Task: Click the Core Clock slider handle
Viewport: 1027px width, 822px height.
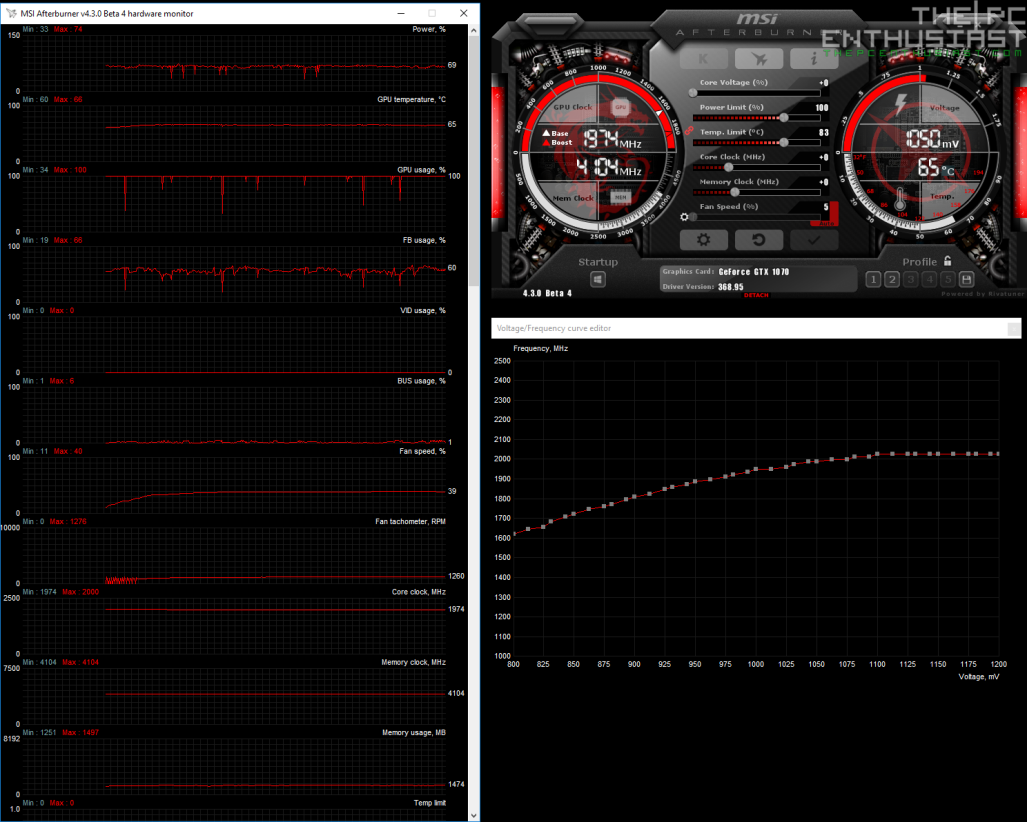Action: pos(728,168)
